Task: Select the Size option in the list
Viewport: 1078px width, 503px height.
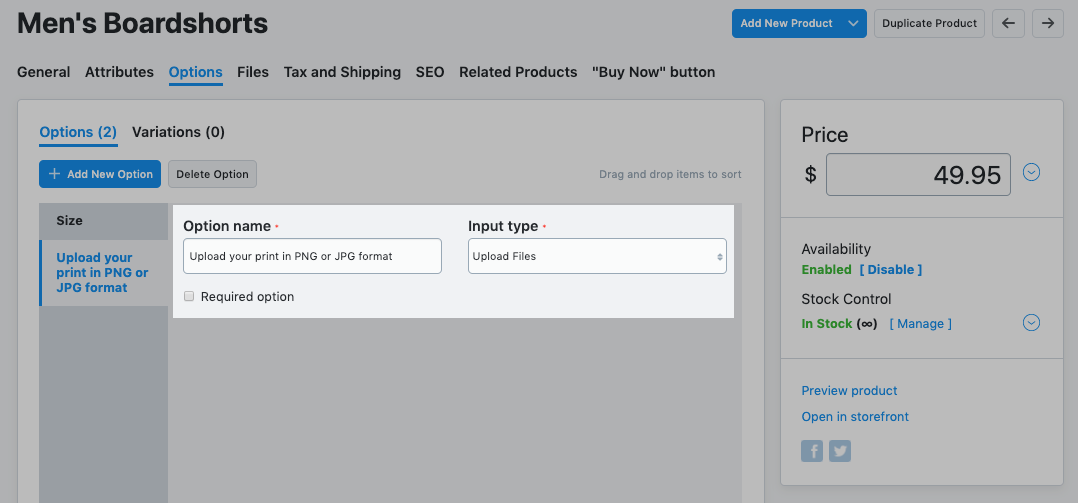Action: (x=70, y=221)
